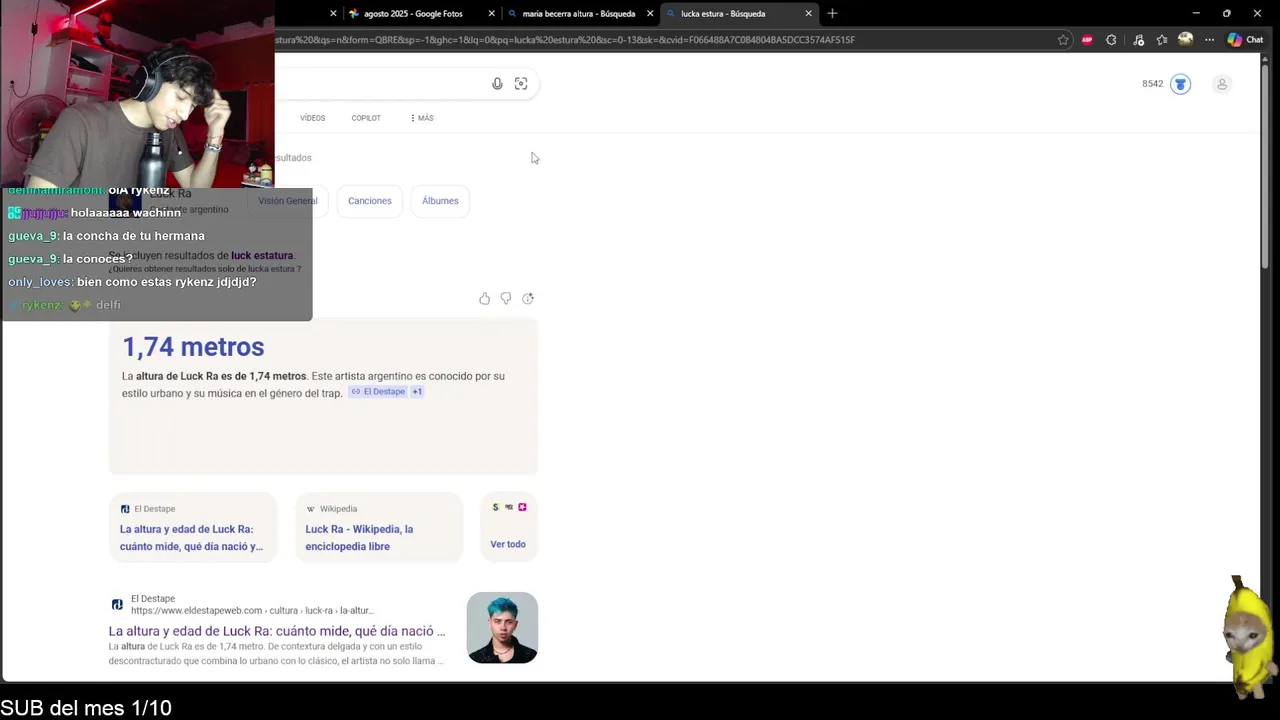Open the Bing account sign-in icon
The height and width of the screenshot is (720, 1280).
[1222, 84]
